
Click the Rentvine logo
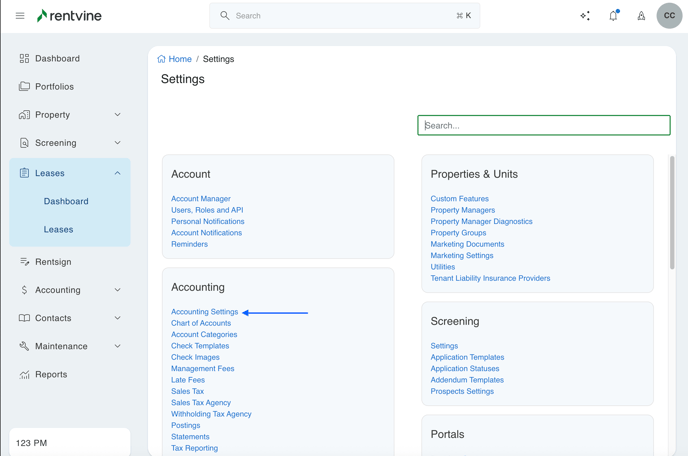[69, 16]
